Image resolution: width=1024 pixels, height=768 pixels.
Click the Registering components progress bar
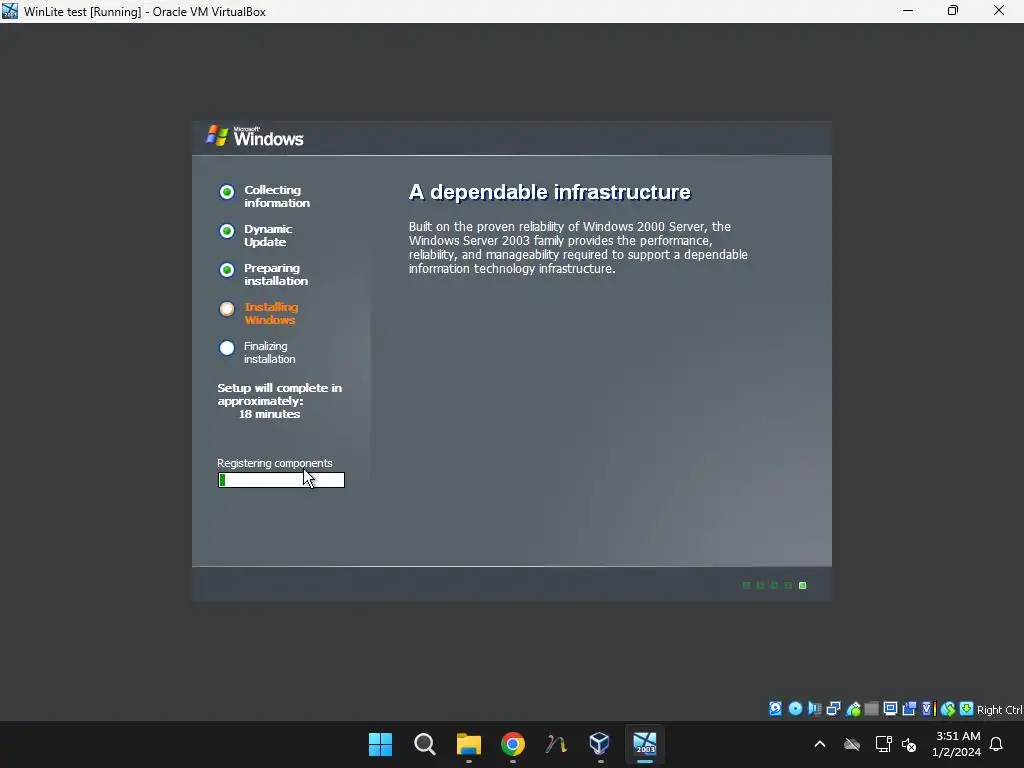[x=281, y=480]
